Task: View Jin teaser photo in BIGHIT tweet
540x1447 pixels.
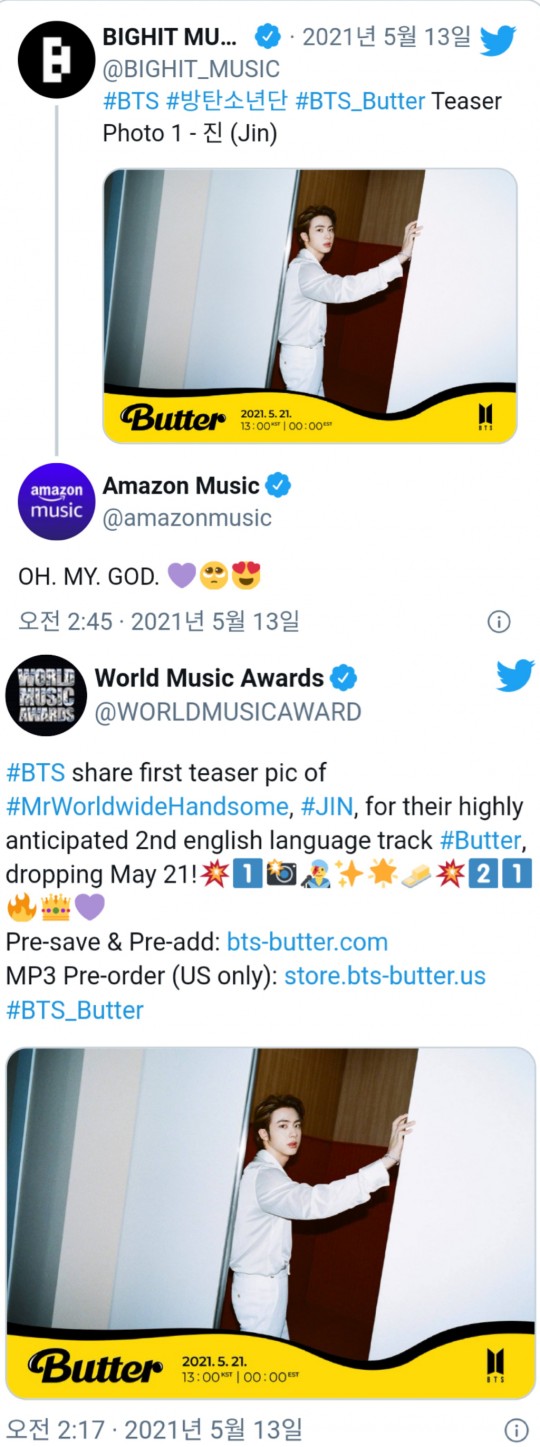Action: tap(310, 305)
